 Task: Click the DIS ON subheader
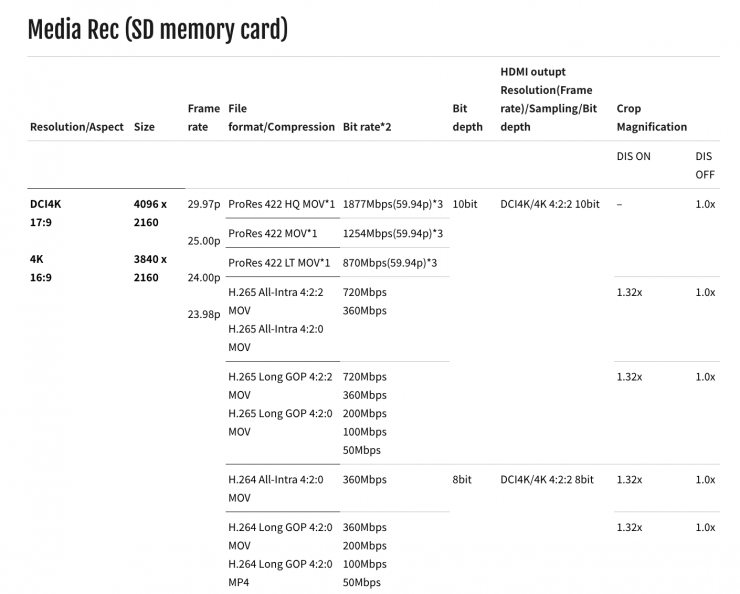[633, 156]
